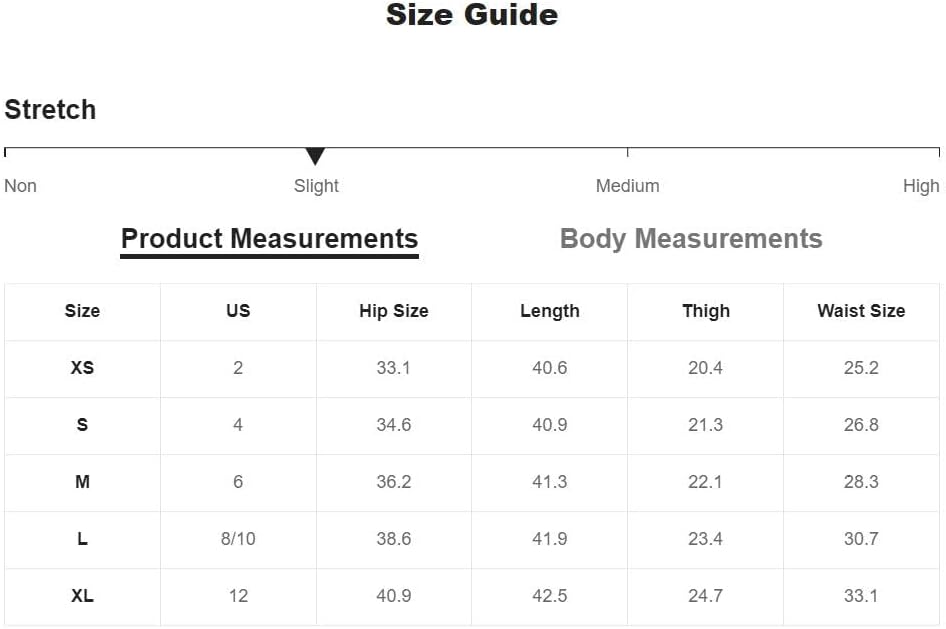Switch to the Body Measurements tab

coord(691,239)
